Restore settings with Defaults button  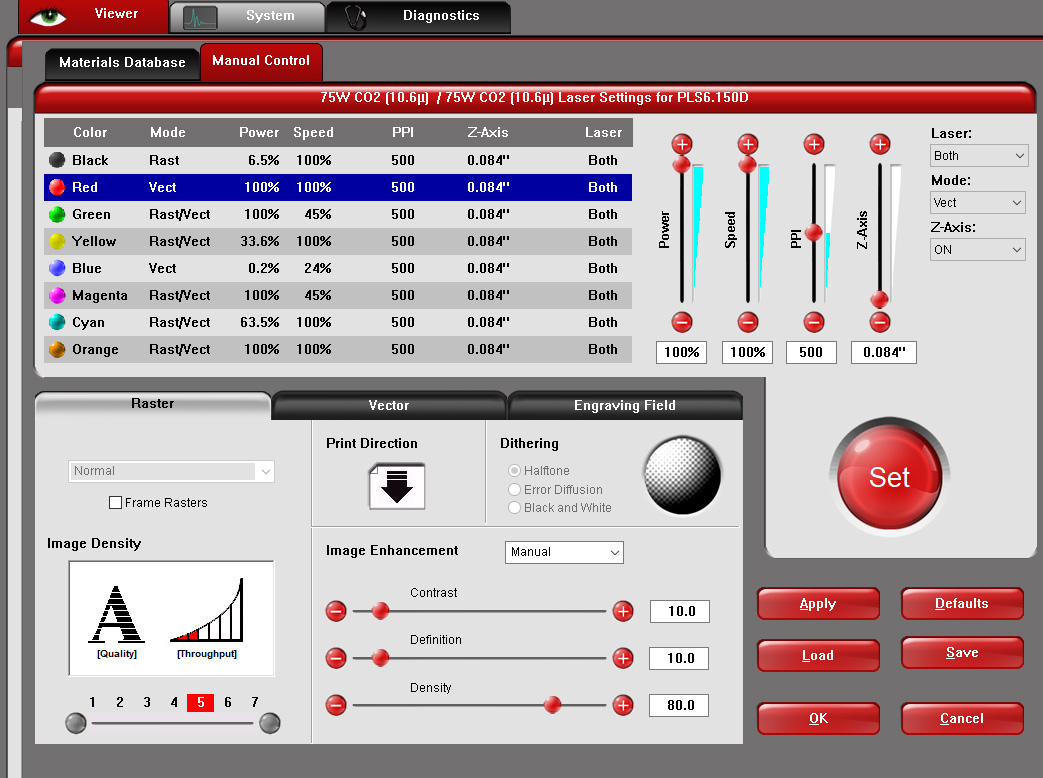[x=962, y=603]
